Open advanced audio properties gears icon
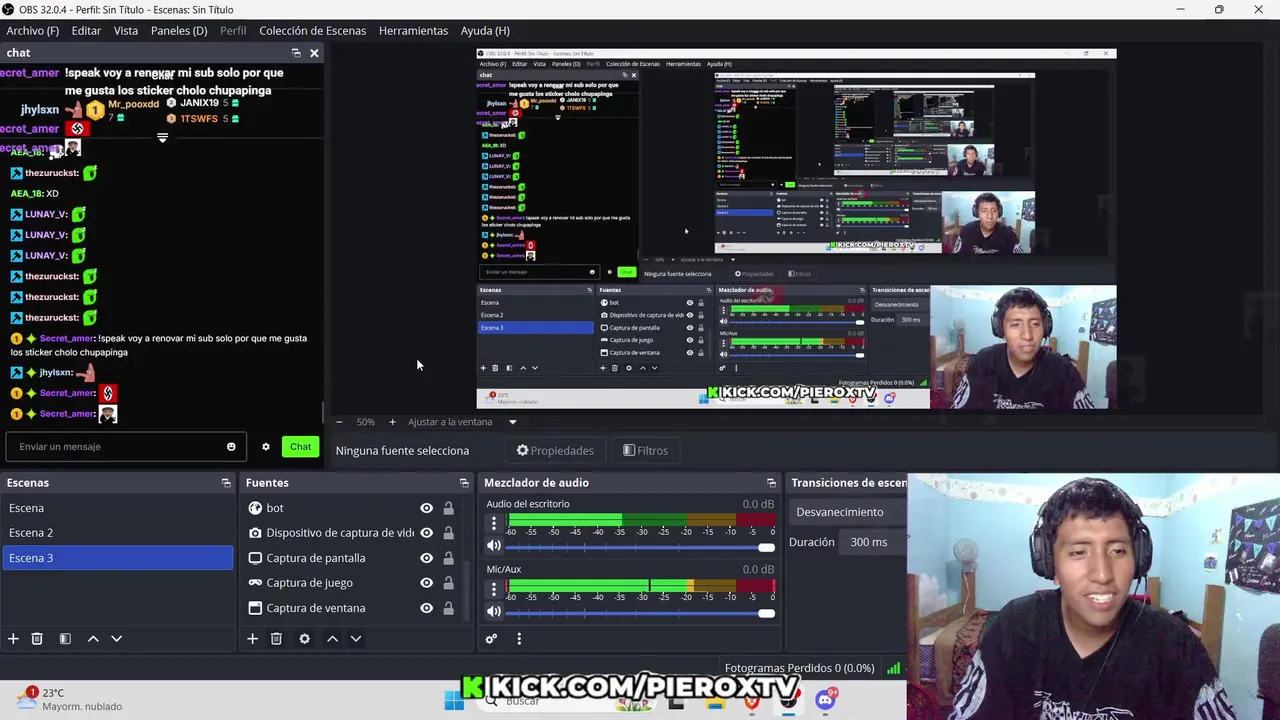This screenshot has height=720, width=1280. point(491,639)
